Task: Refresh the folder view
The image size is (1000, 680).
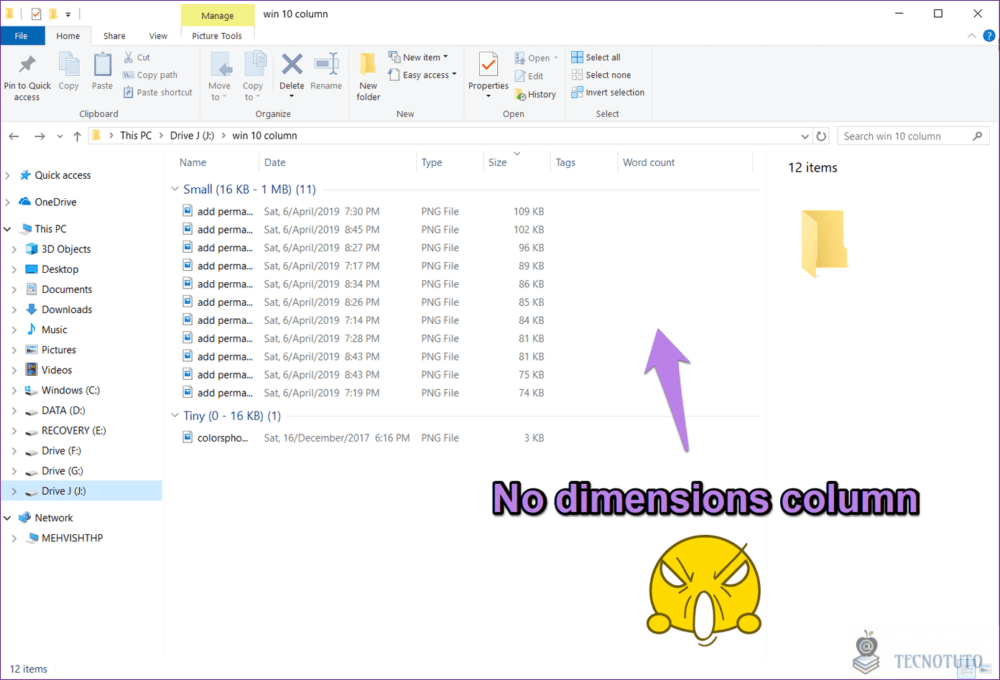Action: (x=821, y=136)
